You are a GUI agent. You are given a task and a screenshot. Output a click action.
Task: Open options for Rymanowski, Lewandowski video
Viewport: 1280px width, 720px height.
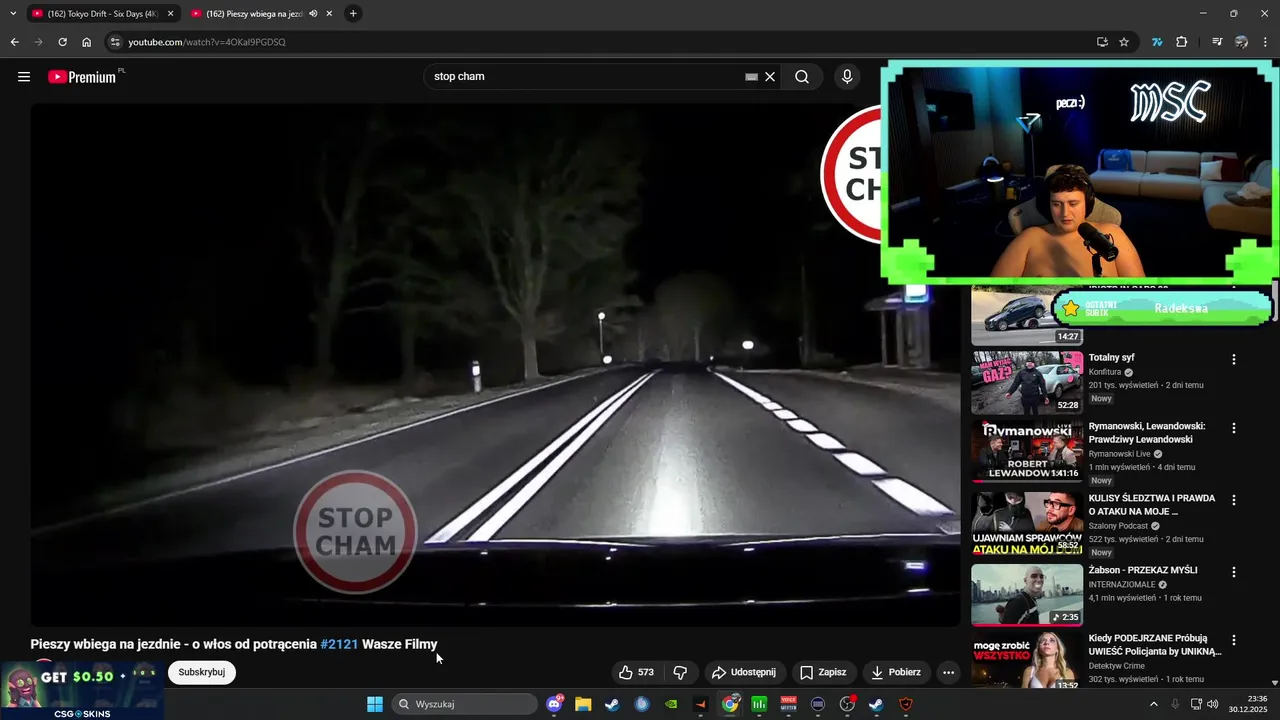[1234, 428]
